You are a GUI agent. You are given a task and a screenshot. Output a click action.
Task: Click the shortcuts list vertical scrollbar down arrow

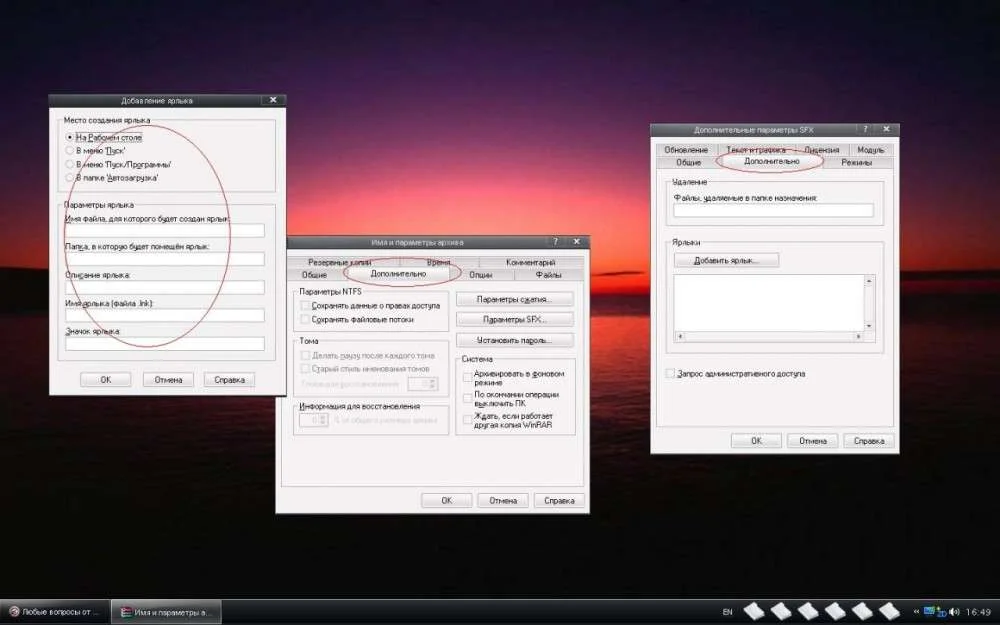tap(869, 326)
